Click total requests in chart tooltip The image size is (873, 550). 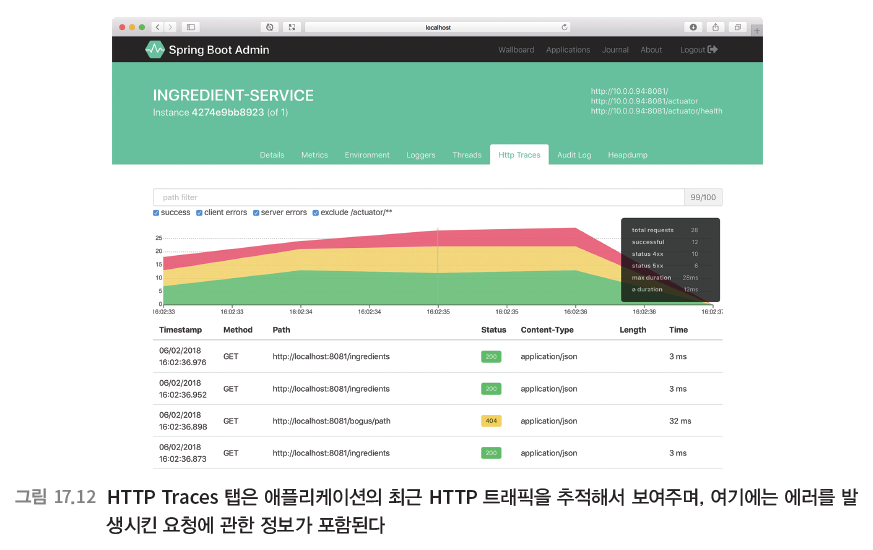click(653, 230)
